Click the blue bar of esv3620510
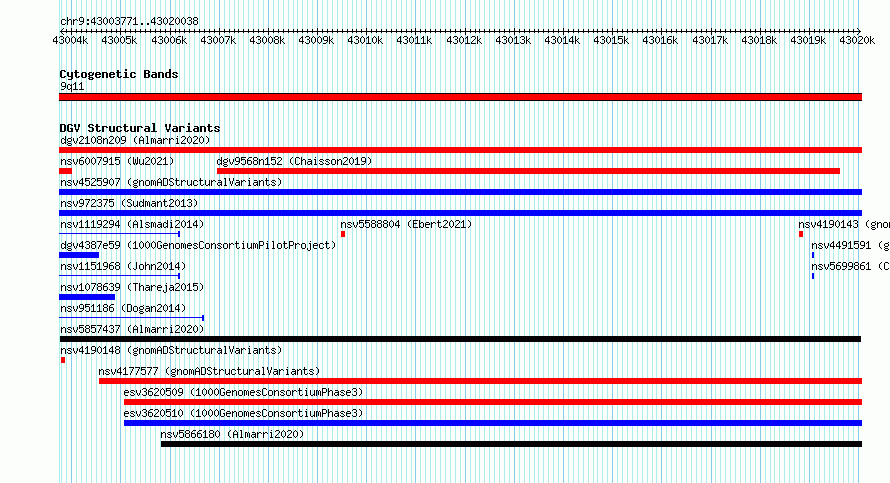The height and width of the screenshot is (483, 890). 493,423
